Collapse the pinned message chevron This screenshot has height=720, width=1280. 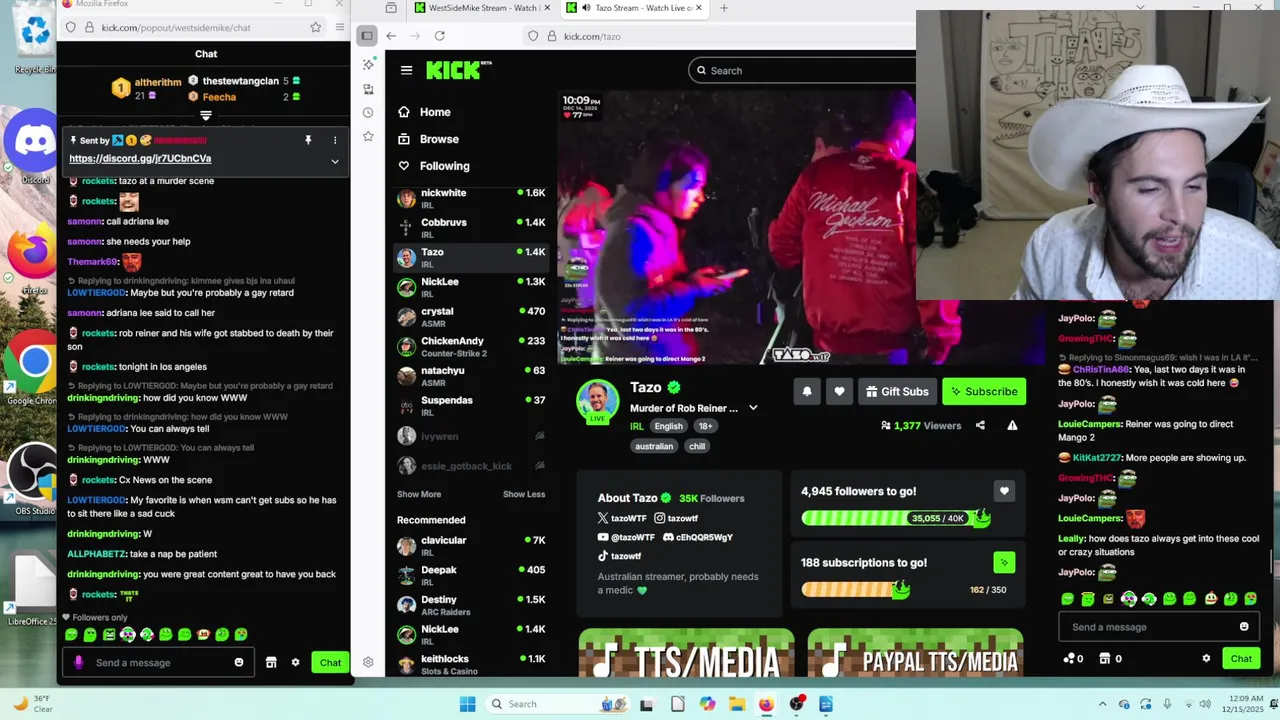(335, 161)
